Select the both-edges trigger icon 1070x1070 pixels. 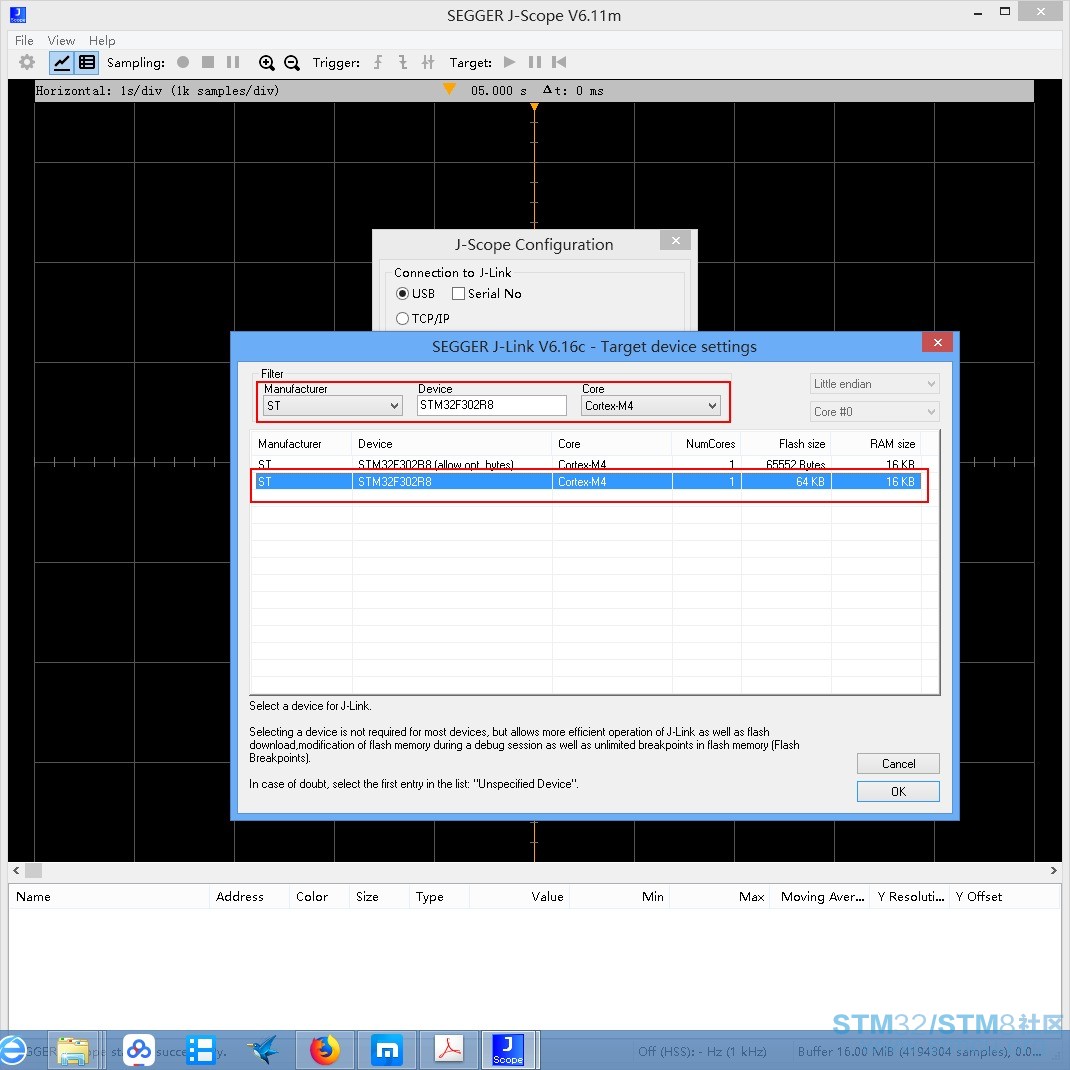point(428,63)
